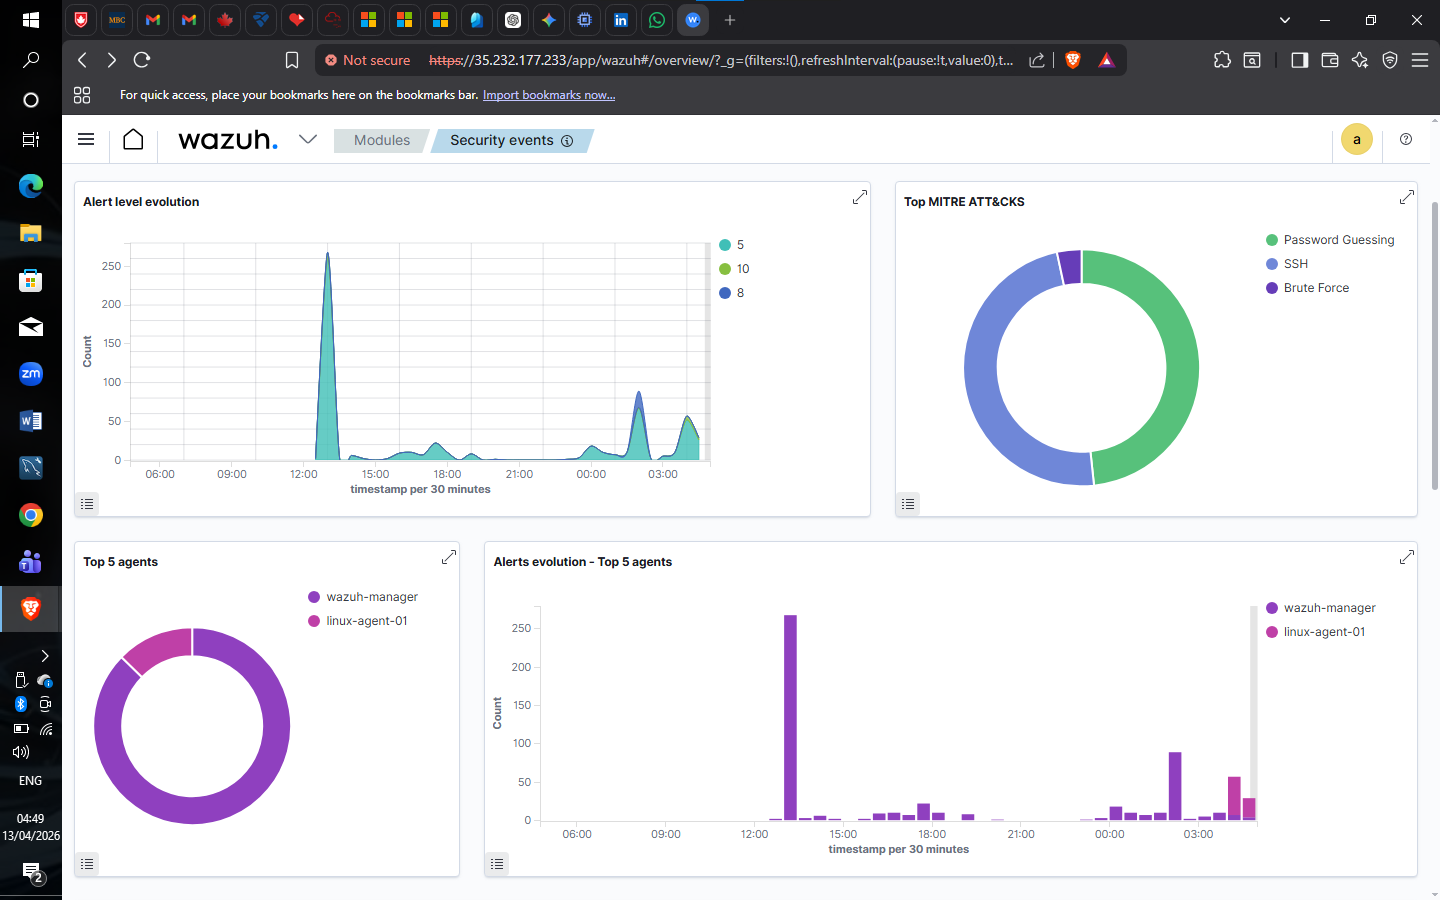Switch to the WhatsApp tab
The width and height of the screenshot is (1440, 900).
click(657, 20)
